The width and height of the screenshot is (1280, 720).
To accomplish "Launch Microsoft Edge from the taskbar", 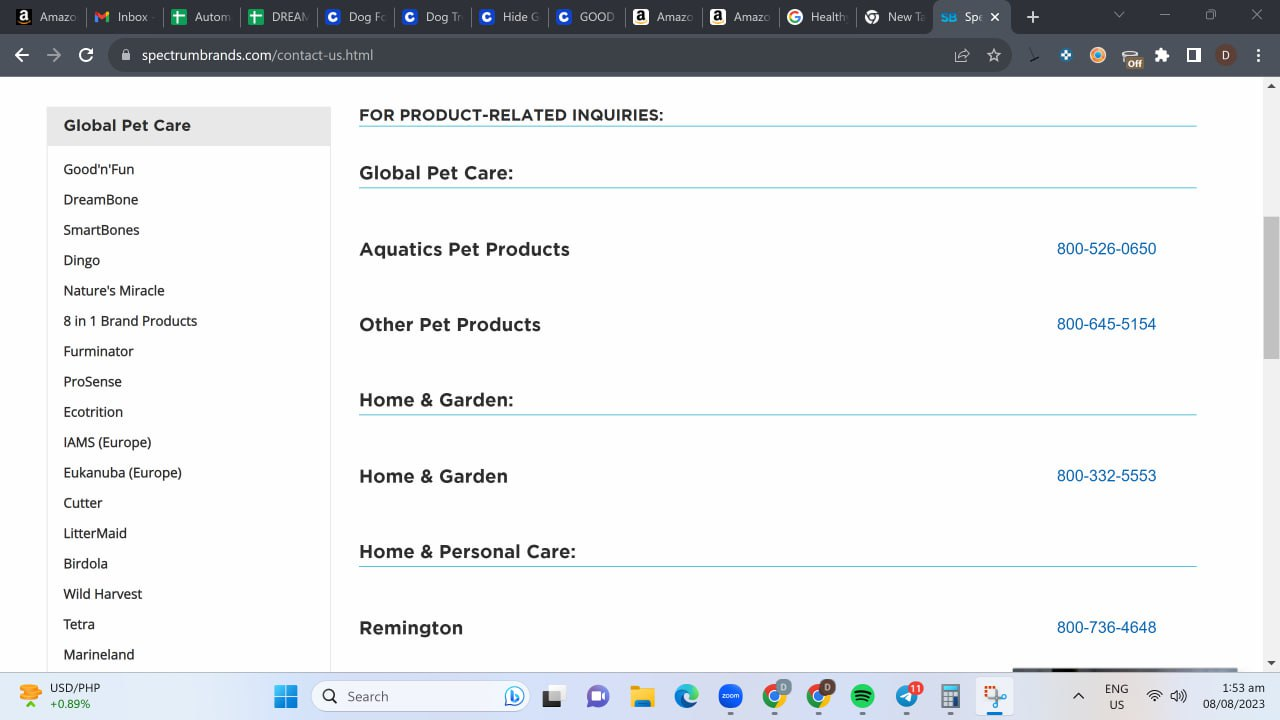I will pos(686,696).
